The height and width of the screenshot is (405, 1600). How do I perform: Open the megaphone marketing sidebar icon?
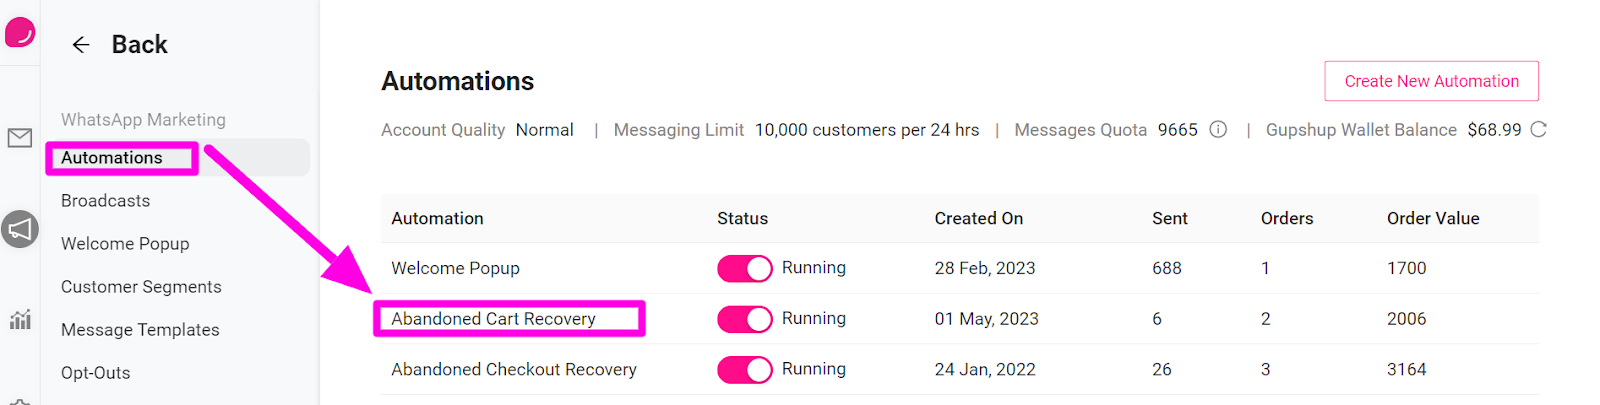[20, 230]
